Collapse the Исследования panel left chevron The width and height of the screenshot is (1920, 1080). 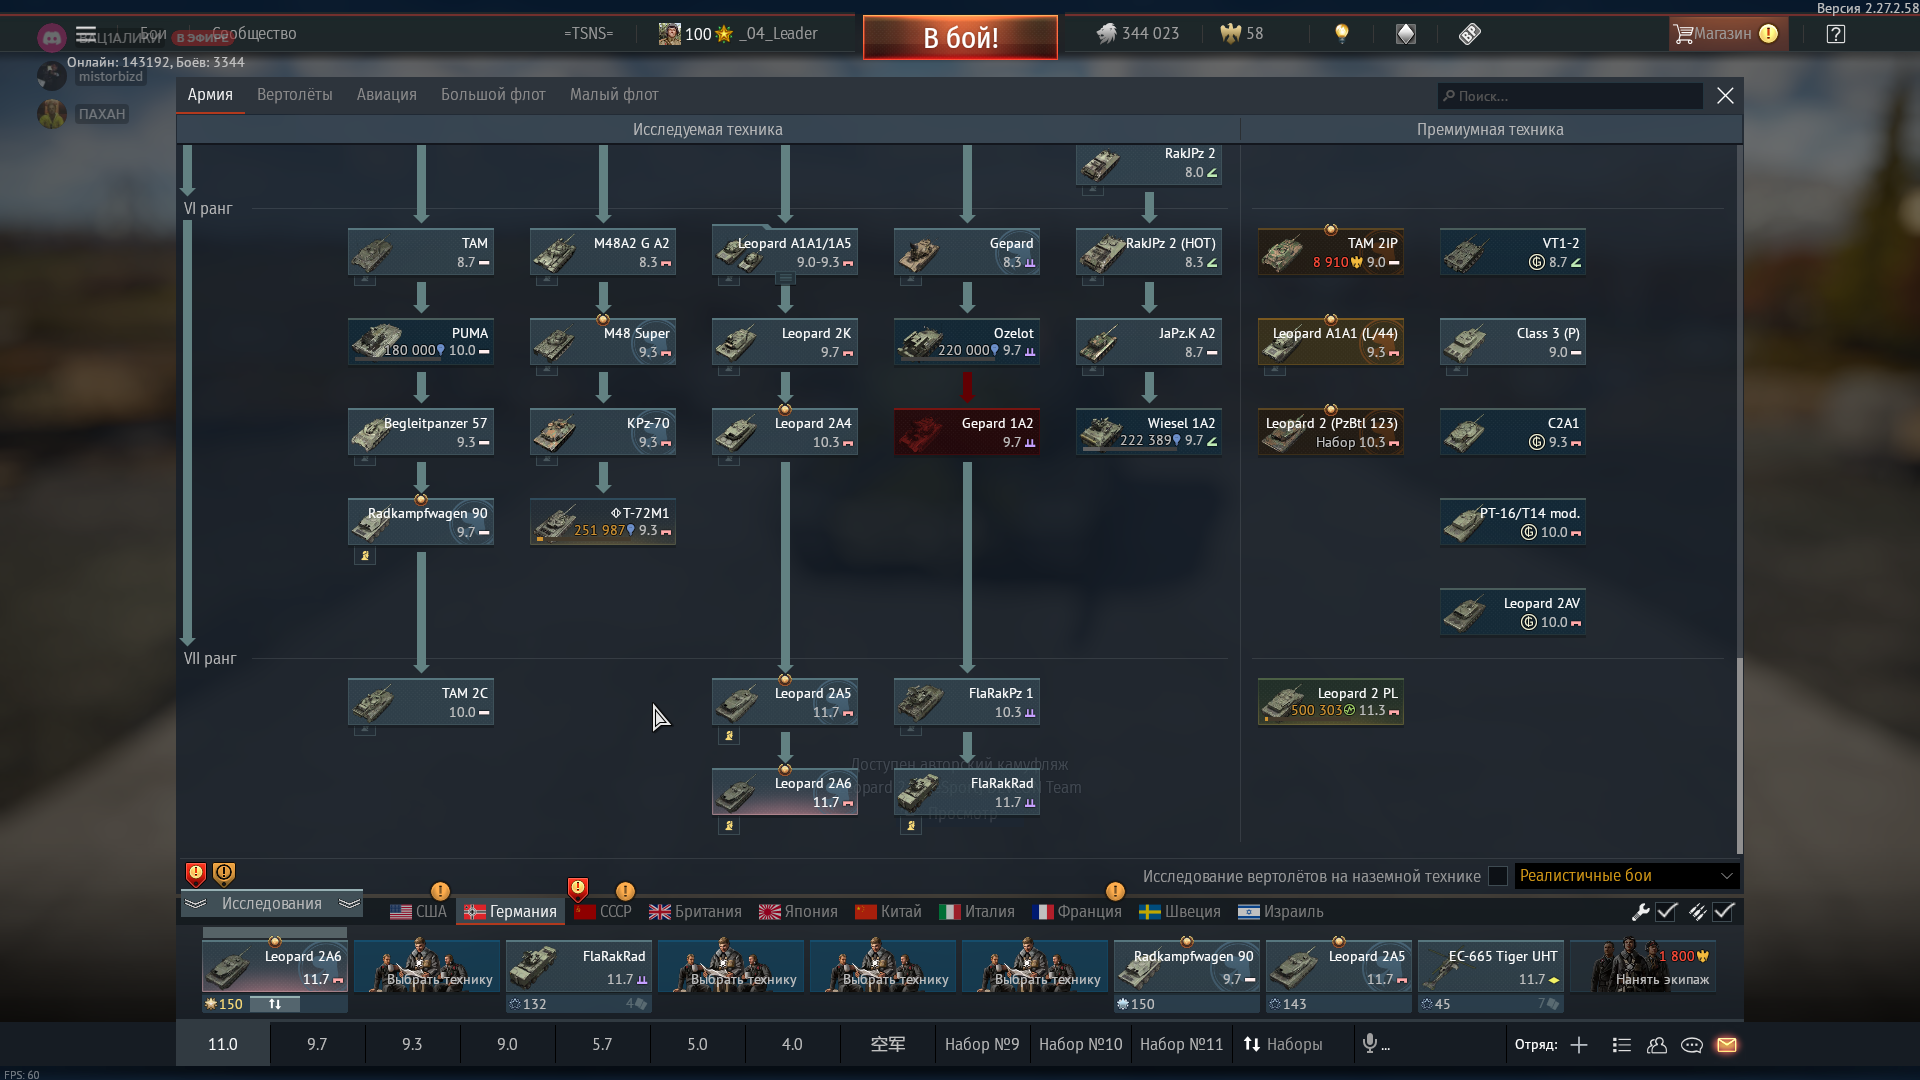click(195, 903)
